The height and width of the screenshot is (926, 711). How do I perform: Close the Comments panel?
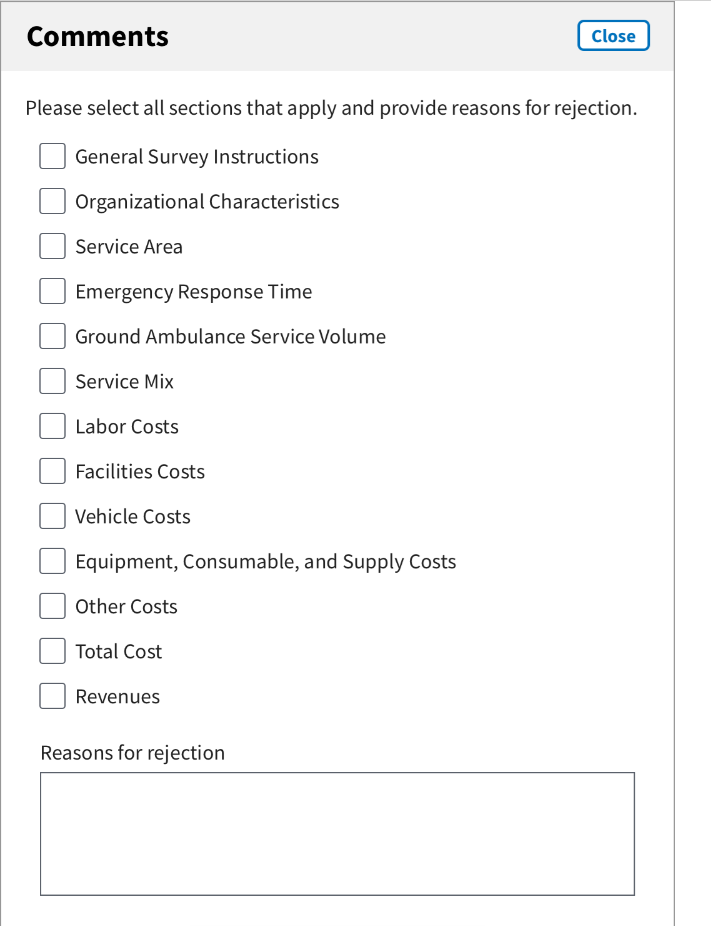(613, 36)
